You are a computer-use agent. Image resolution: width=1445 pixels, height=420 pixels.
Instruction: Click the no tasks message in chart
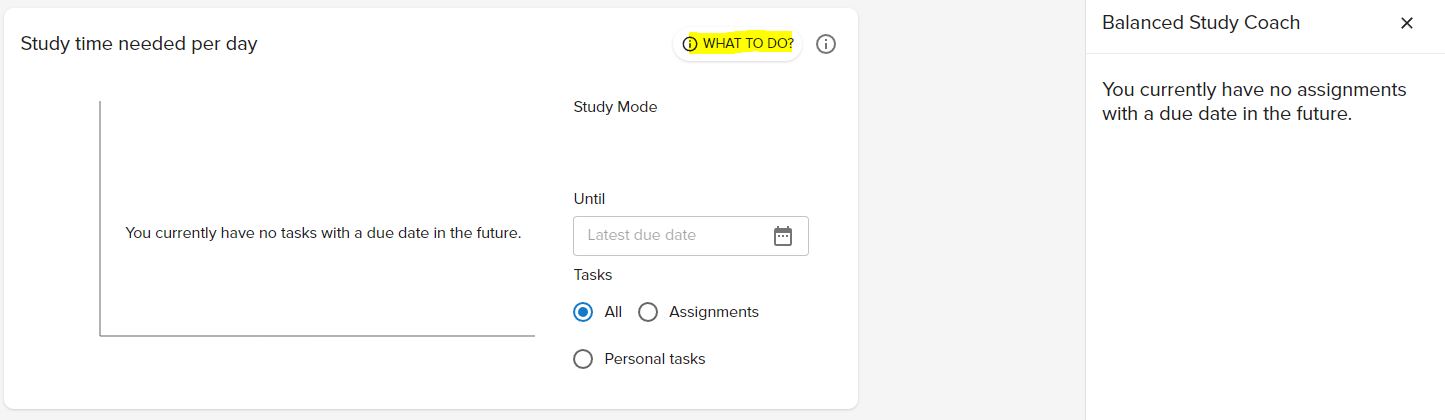[323, 233]
